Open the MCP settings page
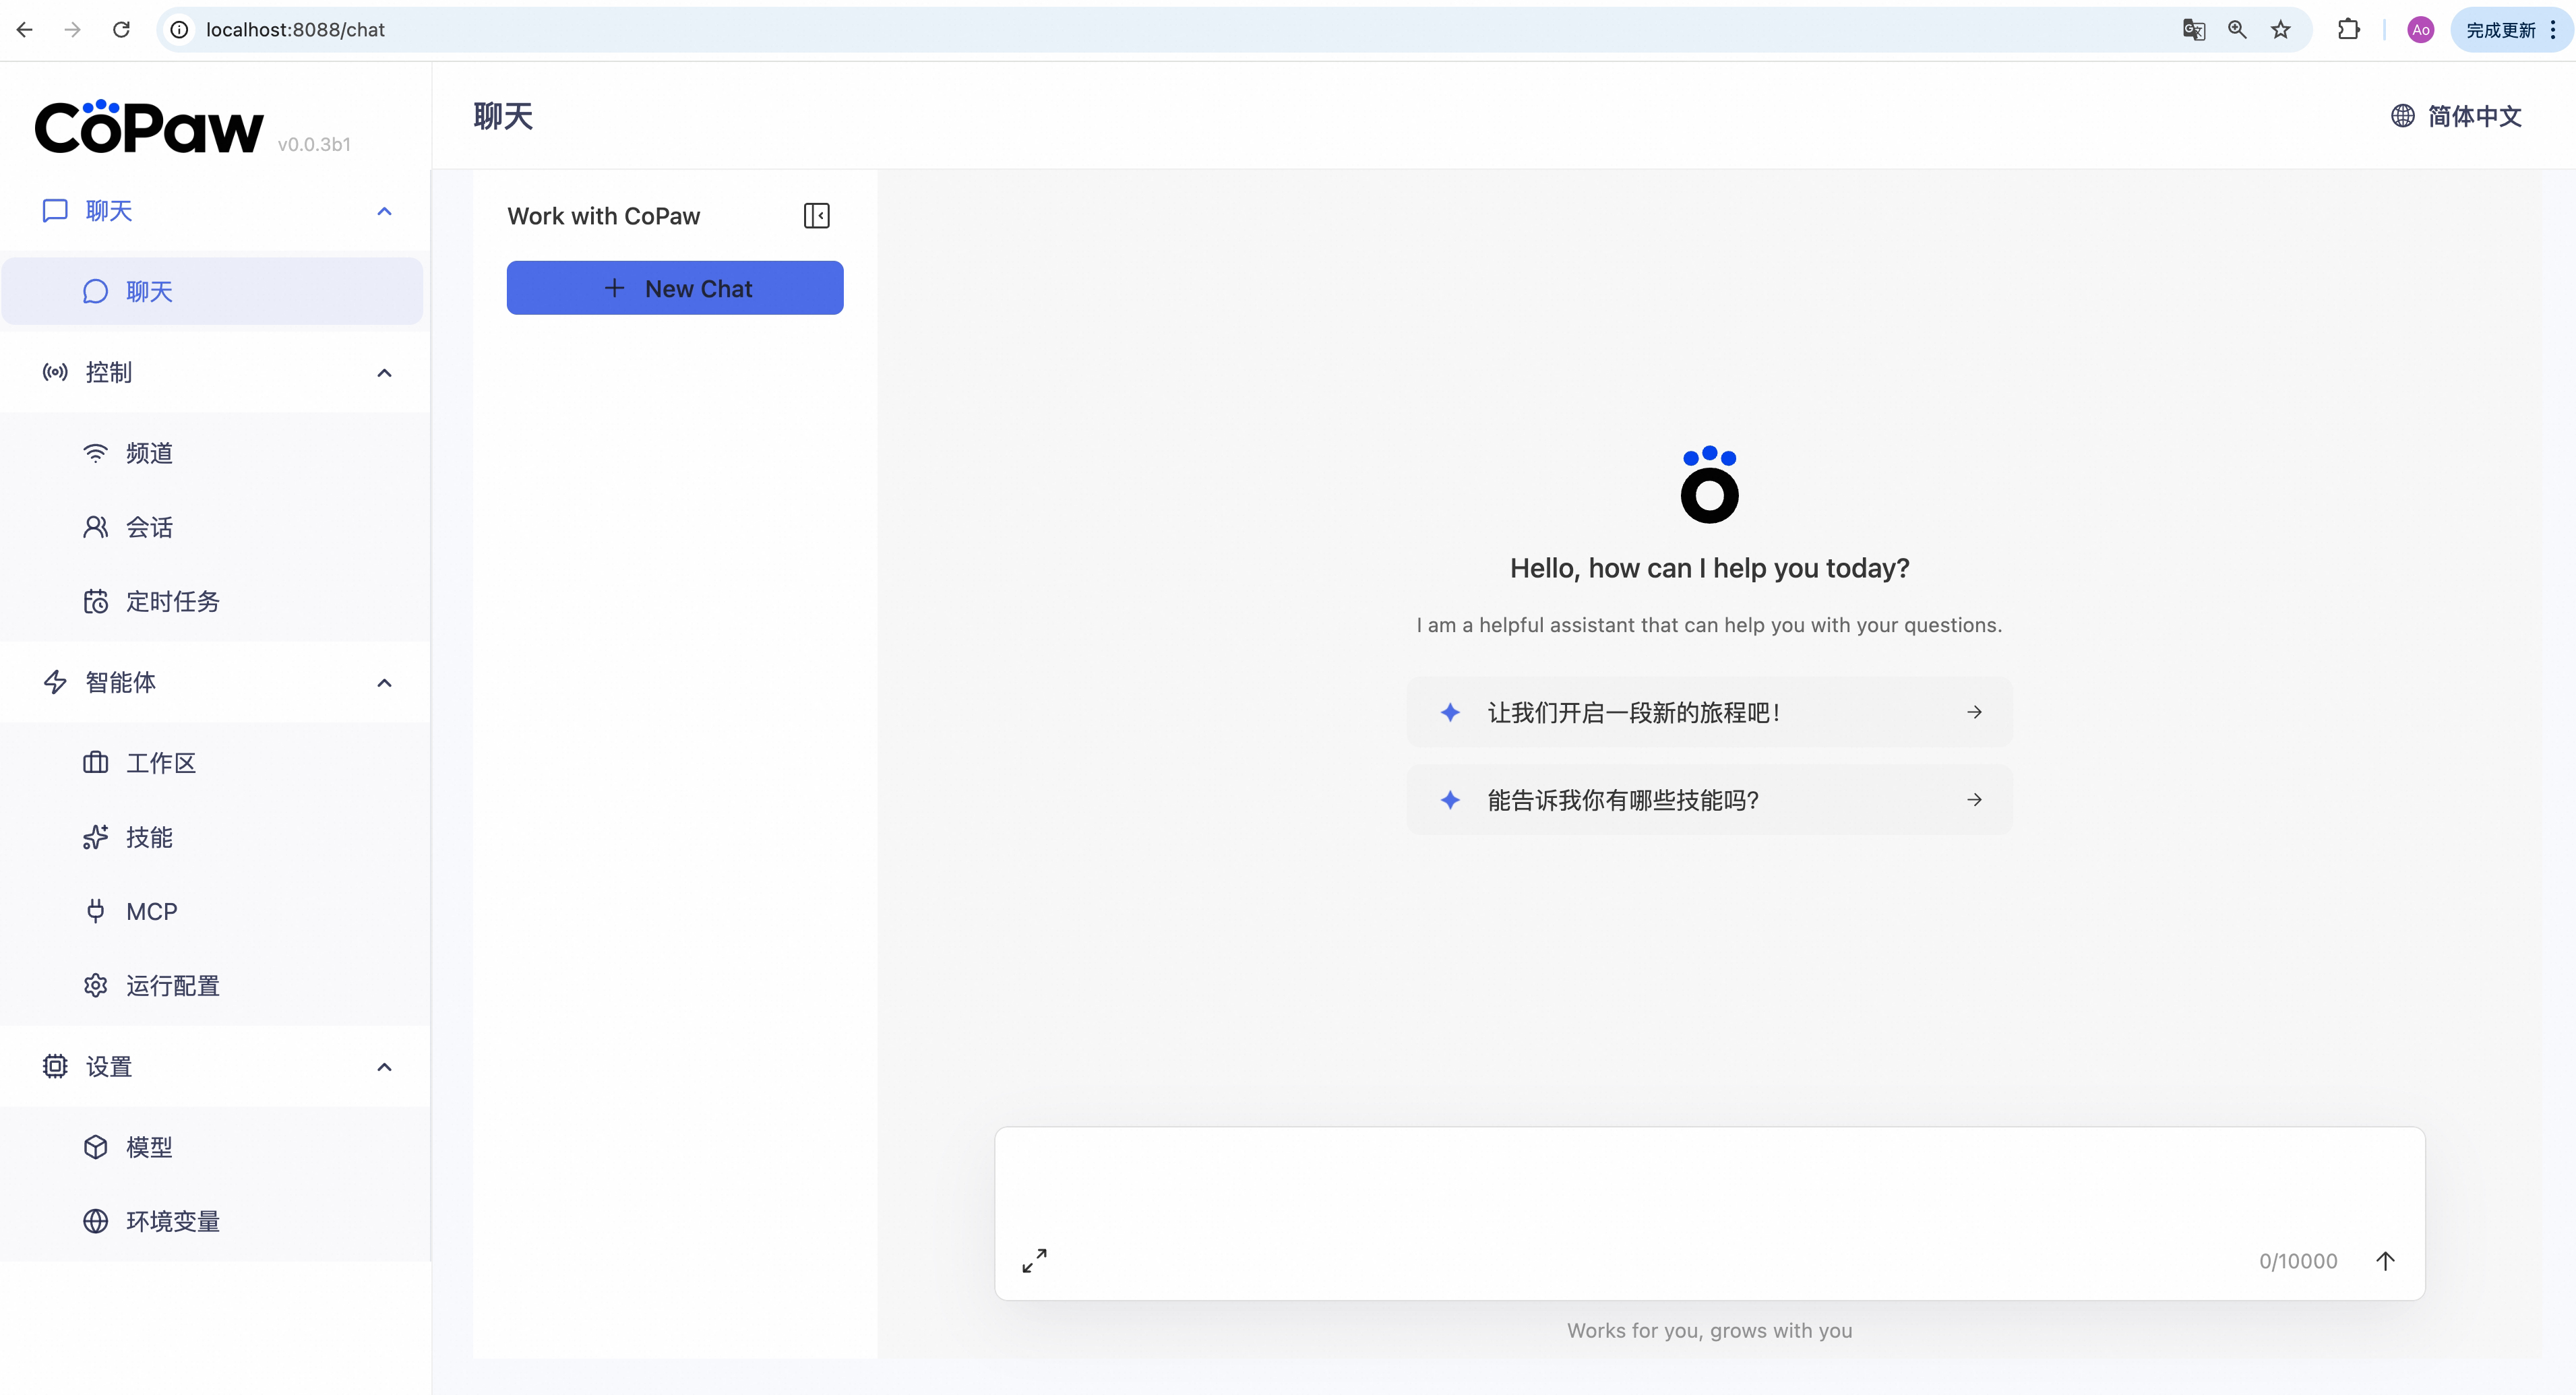The image size is (2576, 1395). [x=150, y=911]
